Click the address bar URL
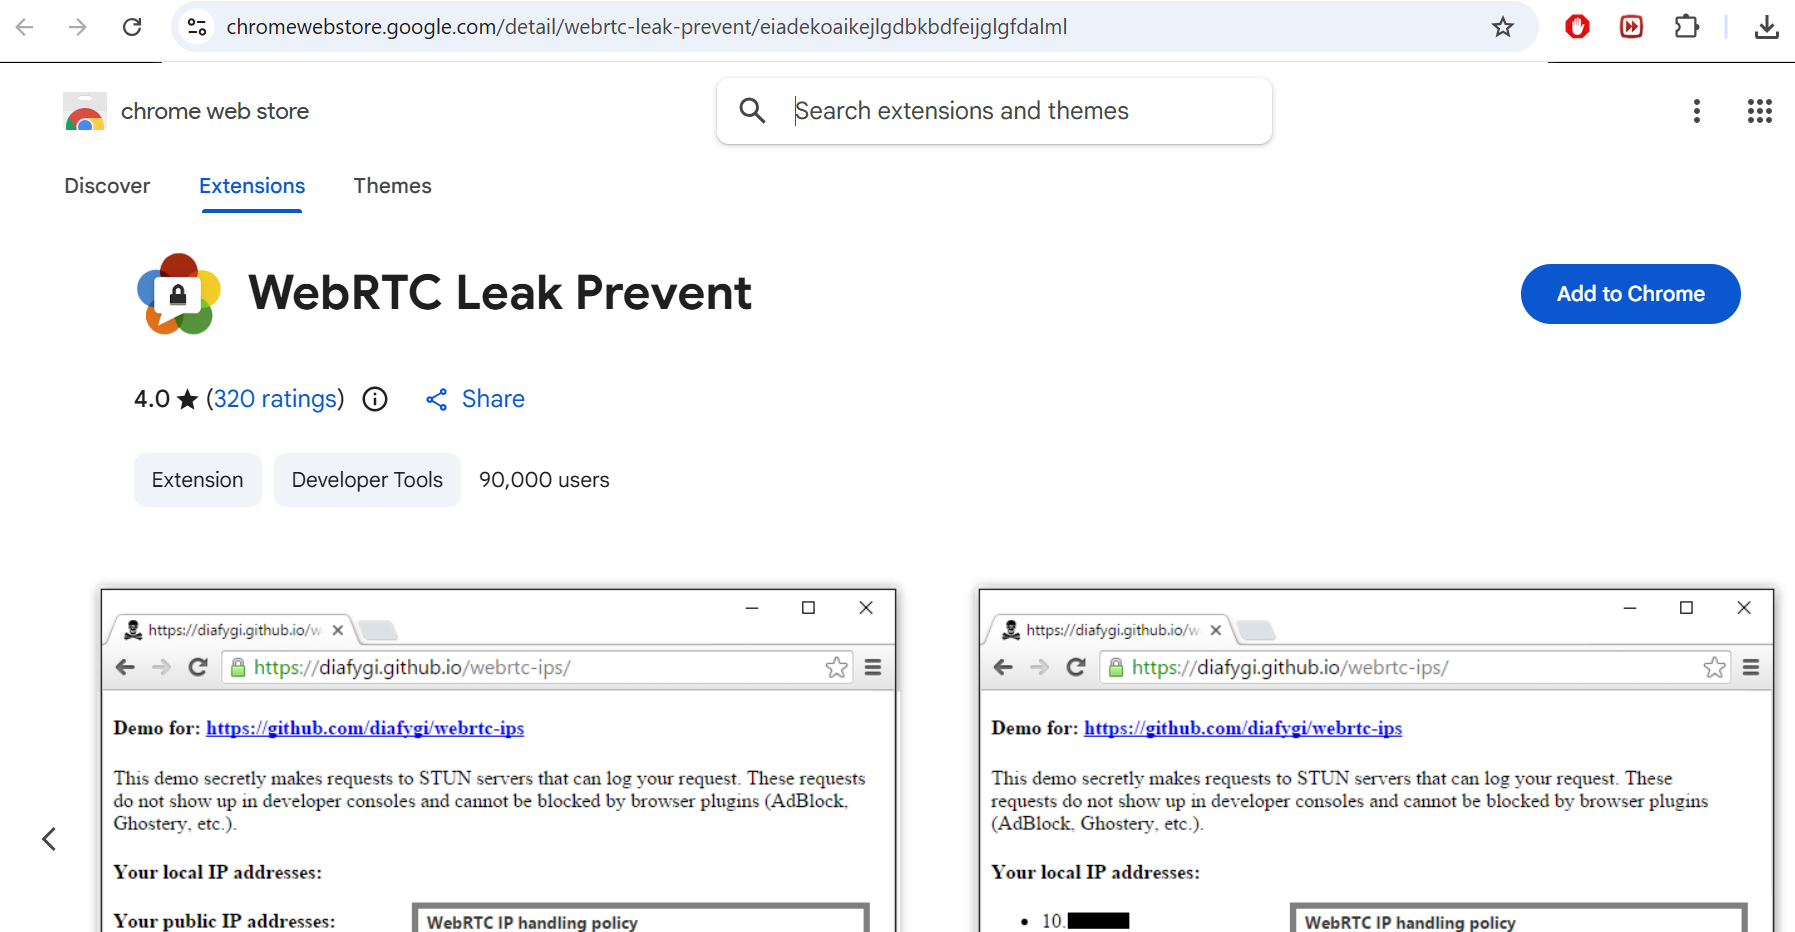 tap(647, 27)
